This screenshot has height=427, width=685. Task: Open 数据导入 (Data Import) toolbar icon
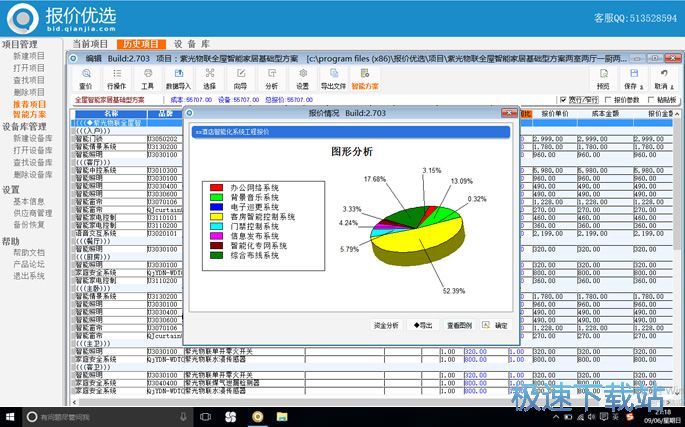(178, 78)
